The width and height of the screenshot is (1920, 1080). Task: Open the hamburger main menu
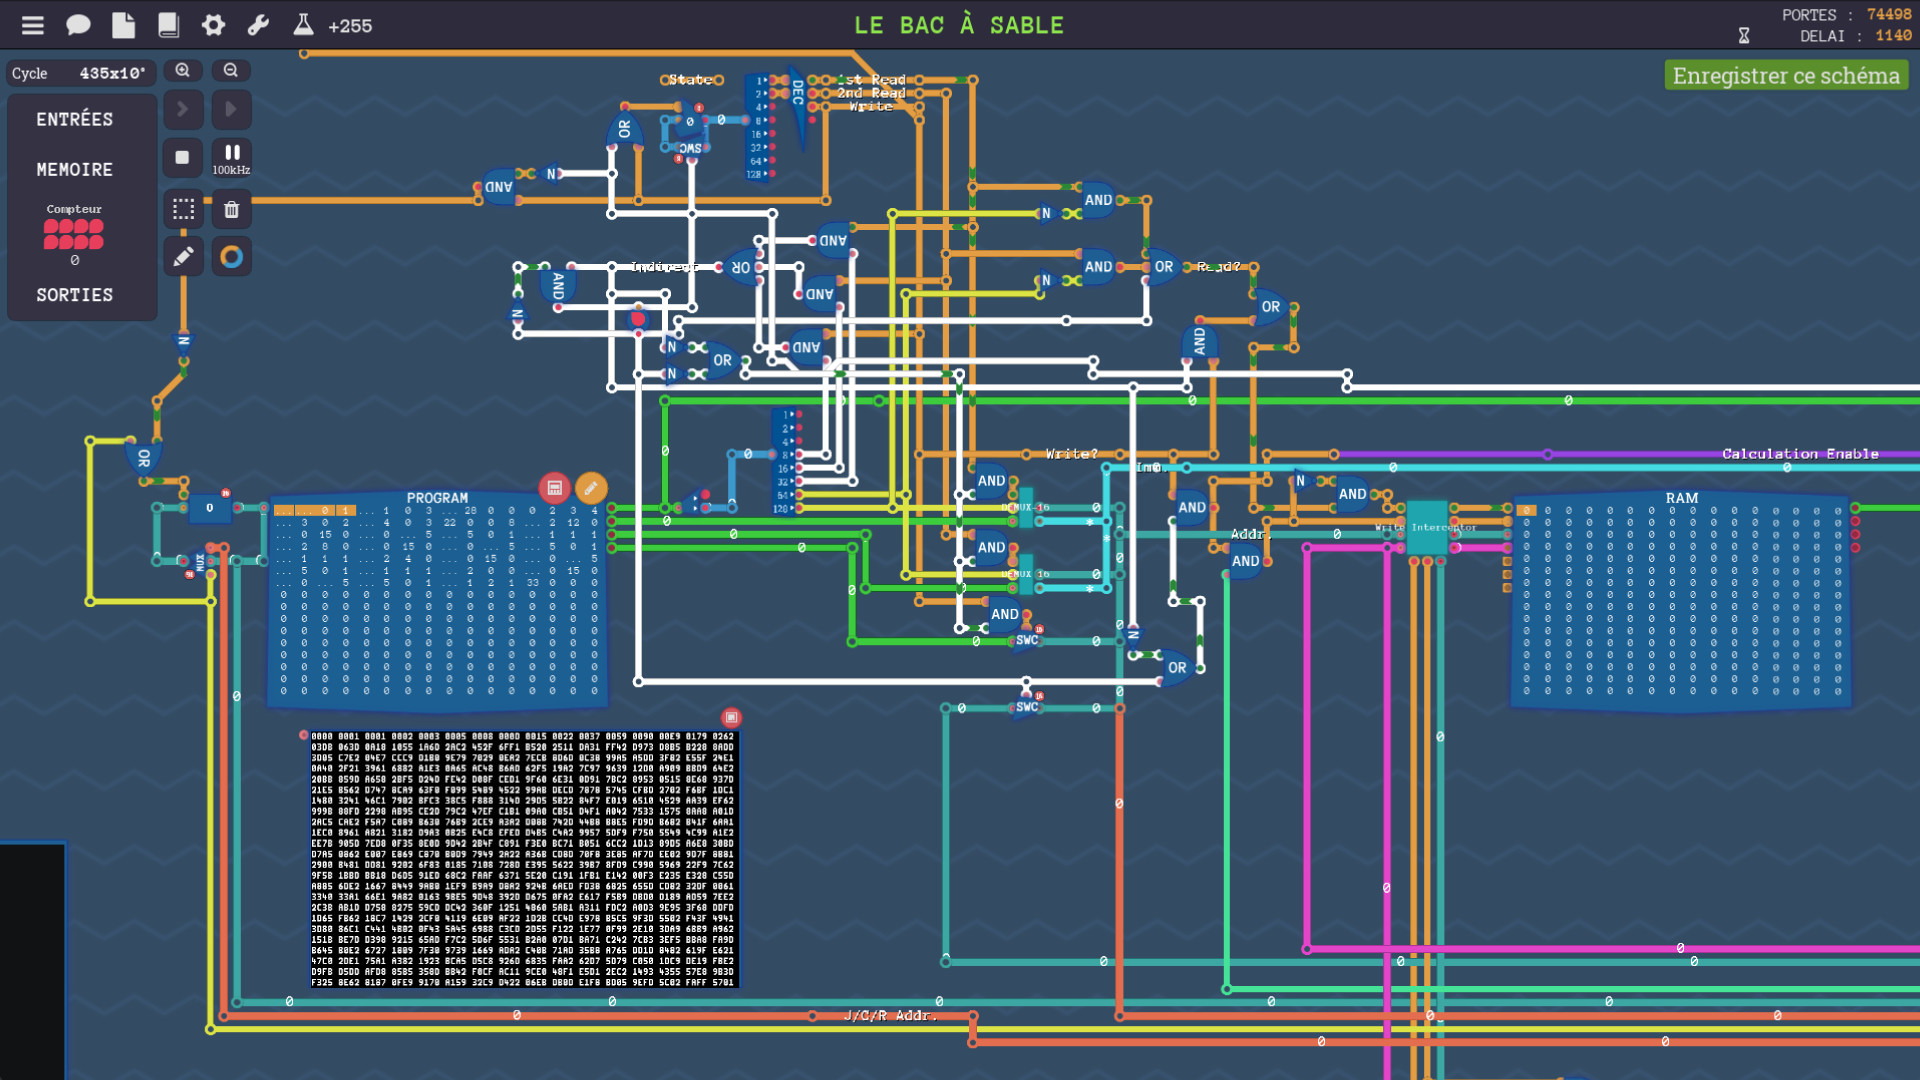[x=33, y=25]
